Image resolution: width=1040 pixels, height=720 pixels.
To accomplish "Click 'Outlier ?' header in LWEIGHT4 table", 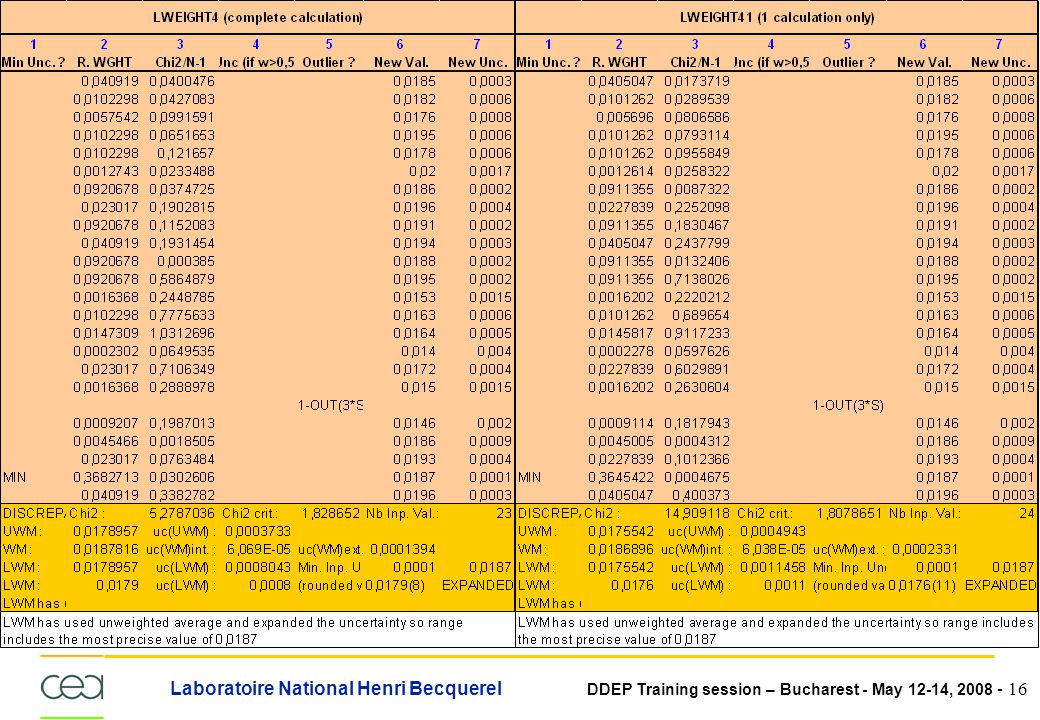I will pos(328,62).
